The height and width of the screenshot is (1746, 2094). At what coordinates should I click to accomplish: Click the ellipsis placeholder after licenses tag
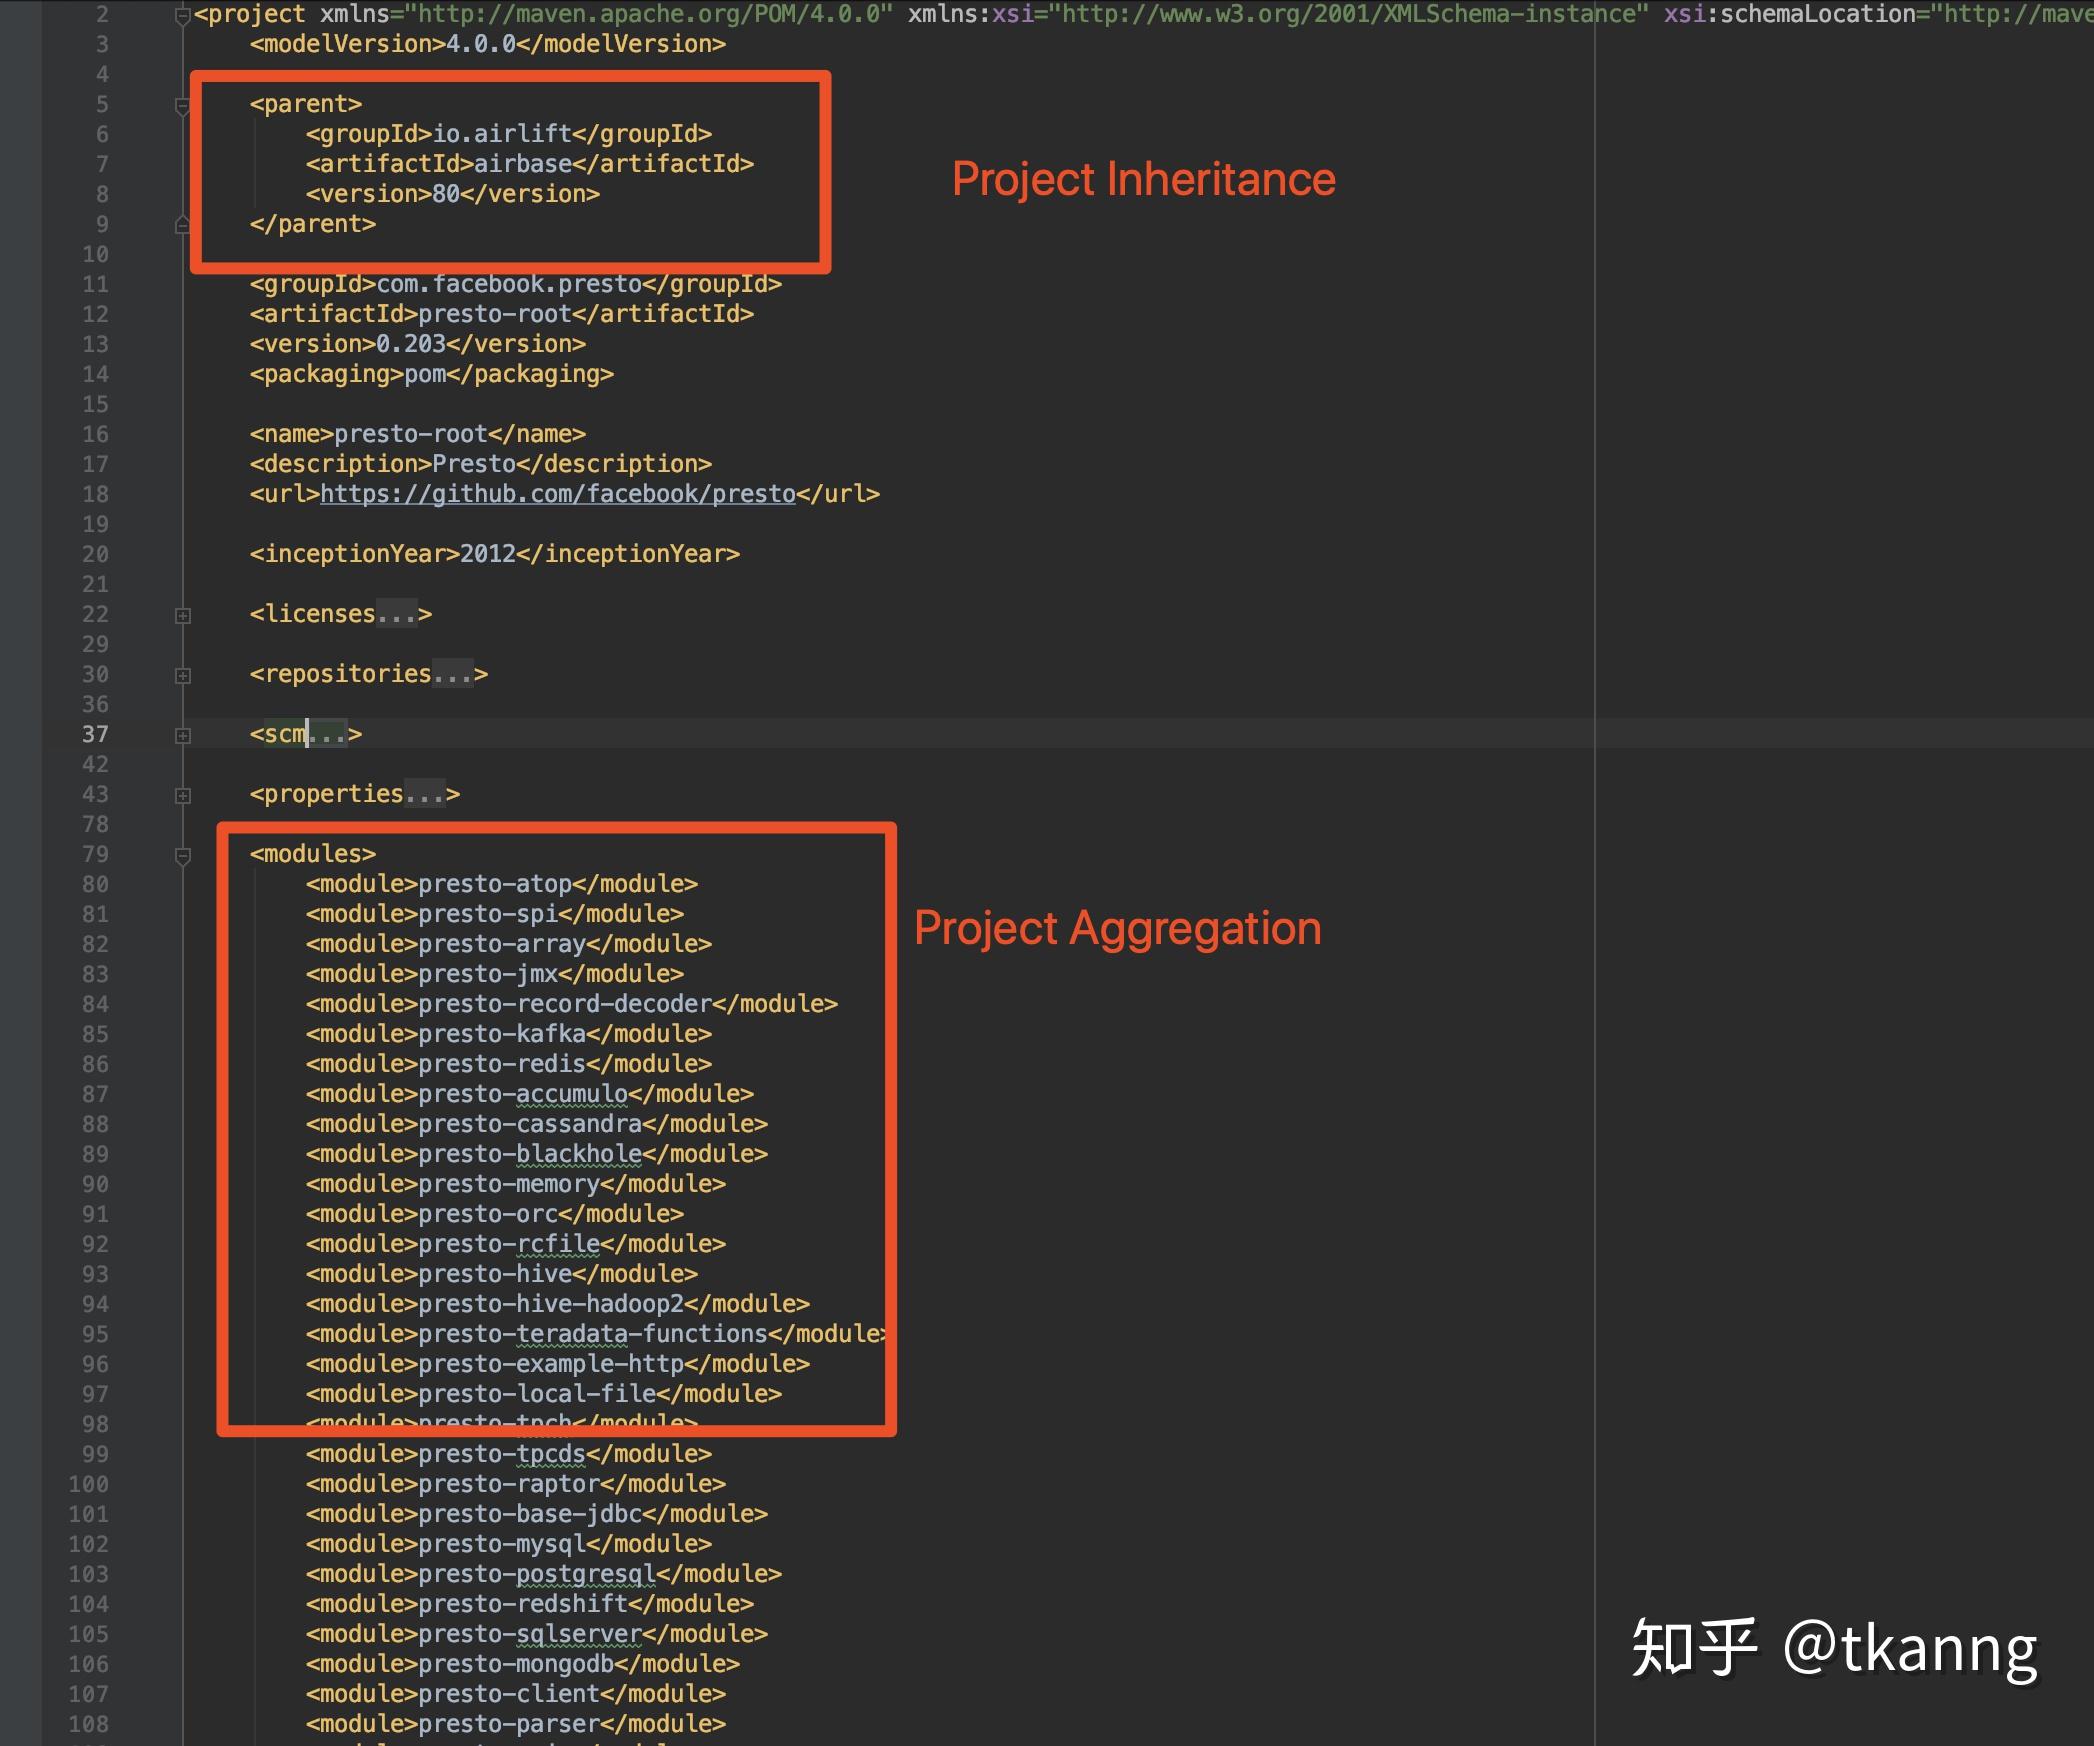point(396,614)
